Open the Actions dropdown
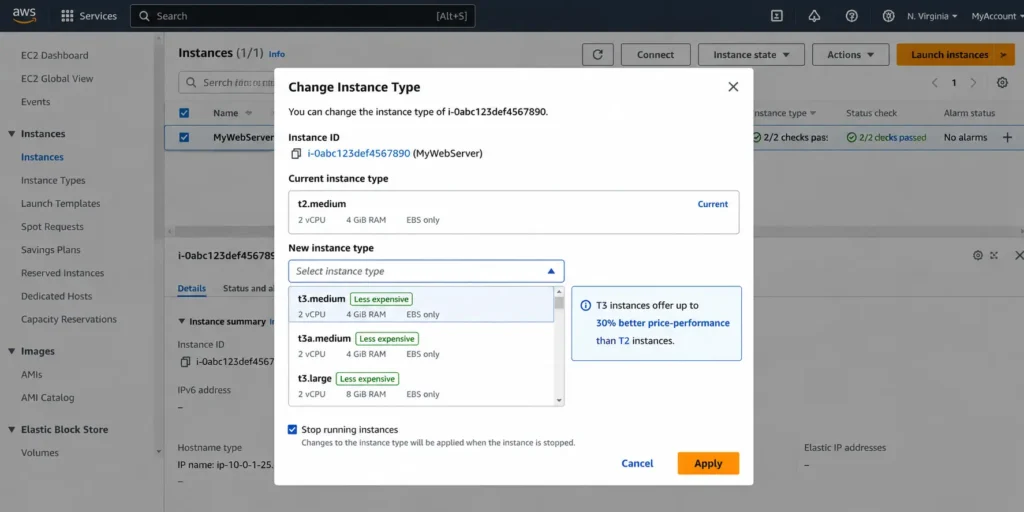 pos(850,55)
